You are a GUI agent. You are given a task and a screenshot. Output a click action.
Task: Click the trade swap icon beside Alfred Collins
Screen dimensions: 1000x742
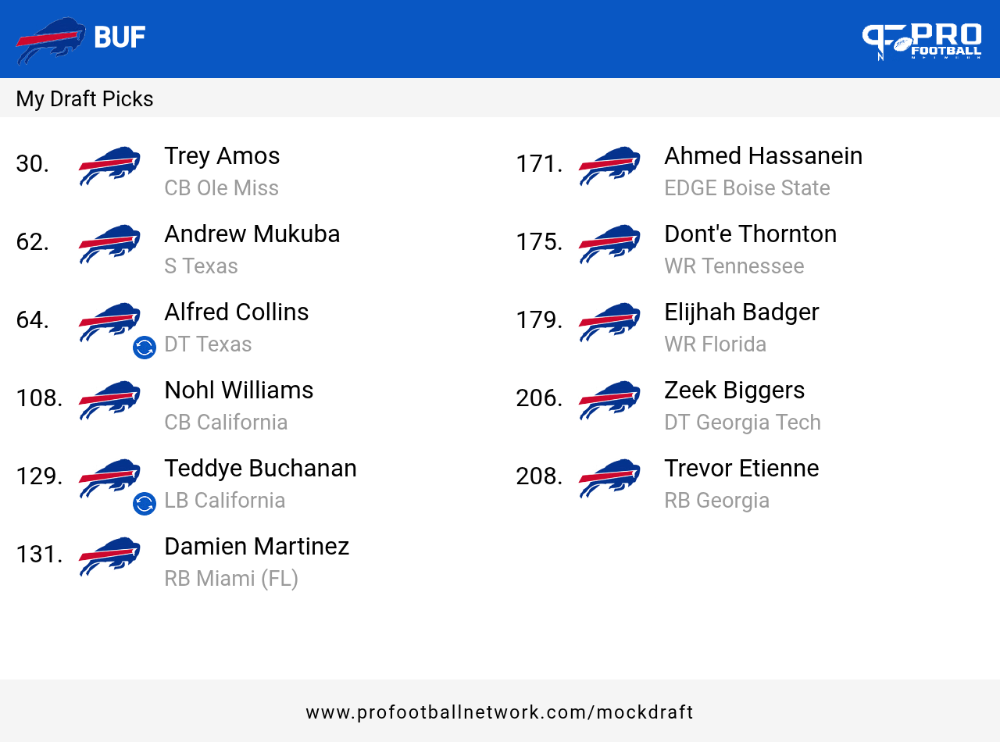pyautogui.click(x=145, y=348)
